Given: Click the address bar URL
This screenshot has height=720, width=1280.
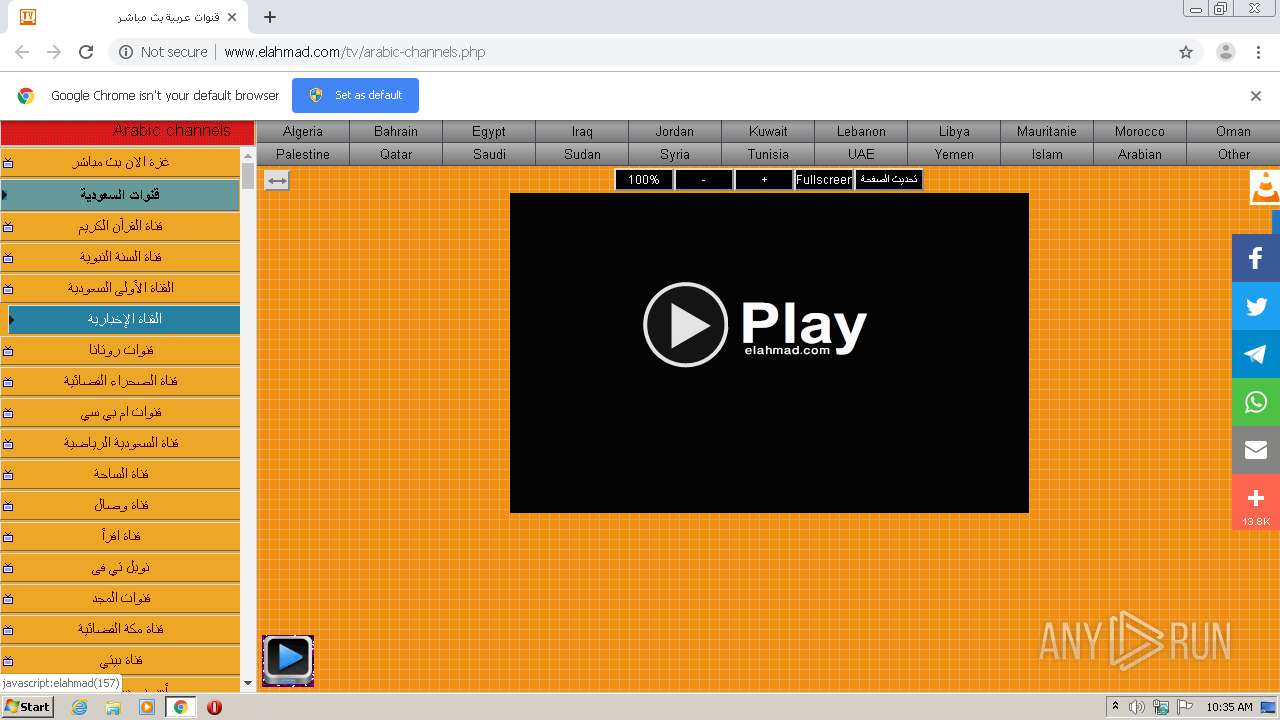Looking at the screenshot, I should [355, 52].
